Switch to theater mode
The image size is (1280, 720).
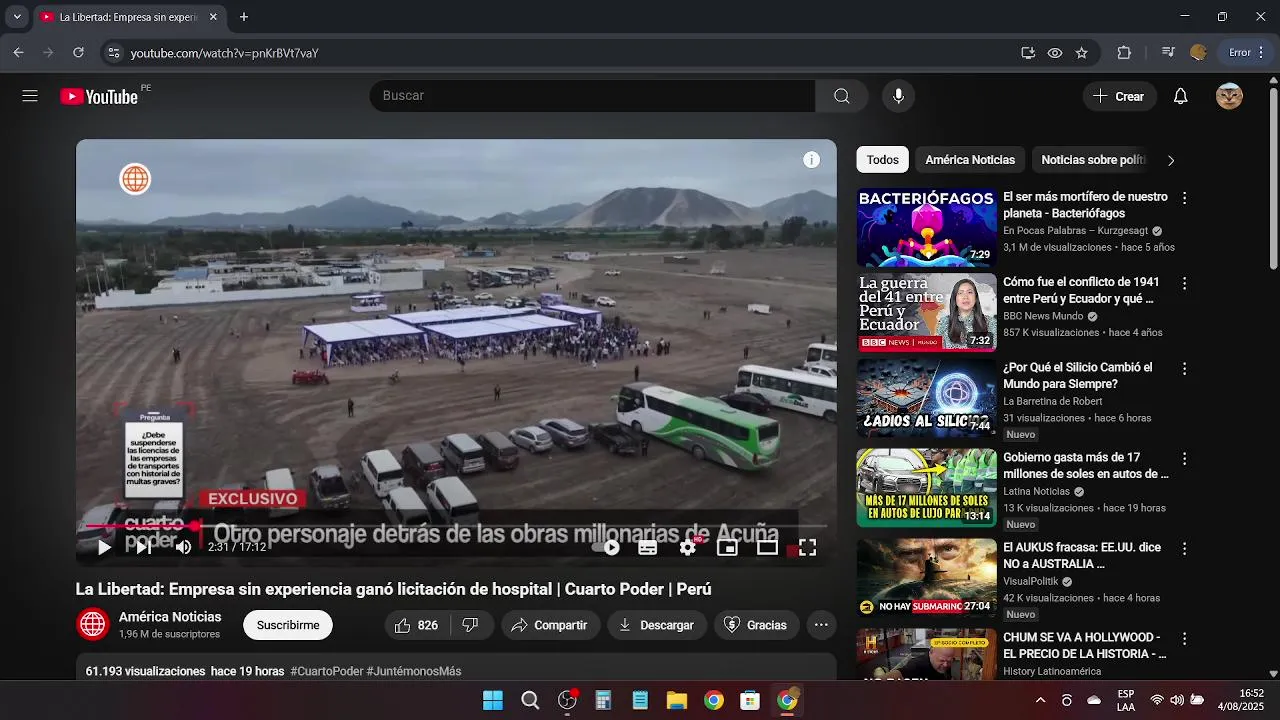(767, 547)
